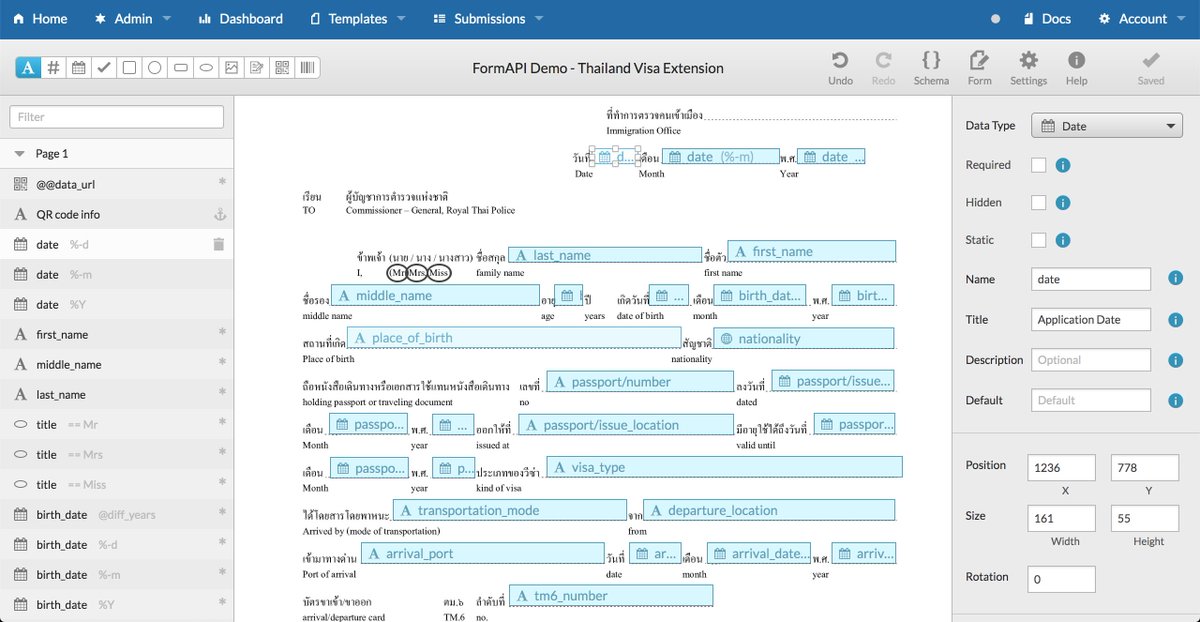
Task: Open the Form view
Action: coord(980,68)
